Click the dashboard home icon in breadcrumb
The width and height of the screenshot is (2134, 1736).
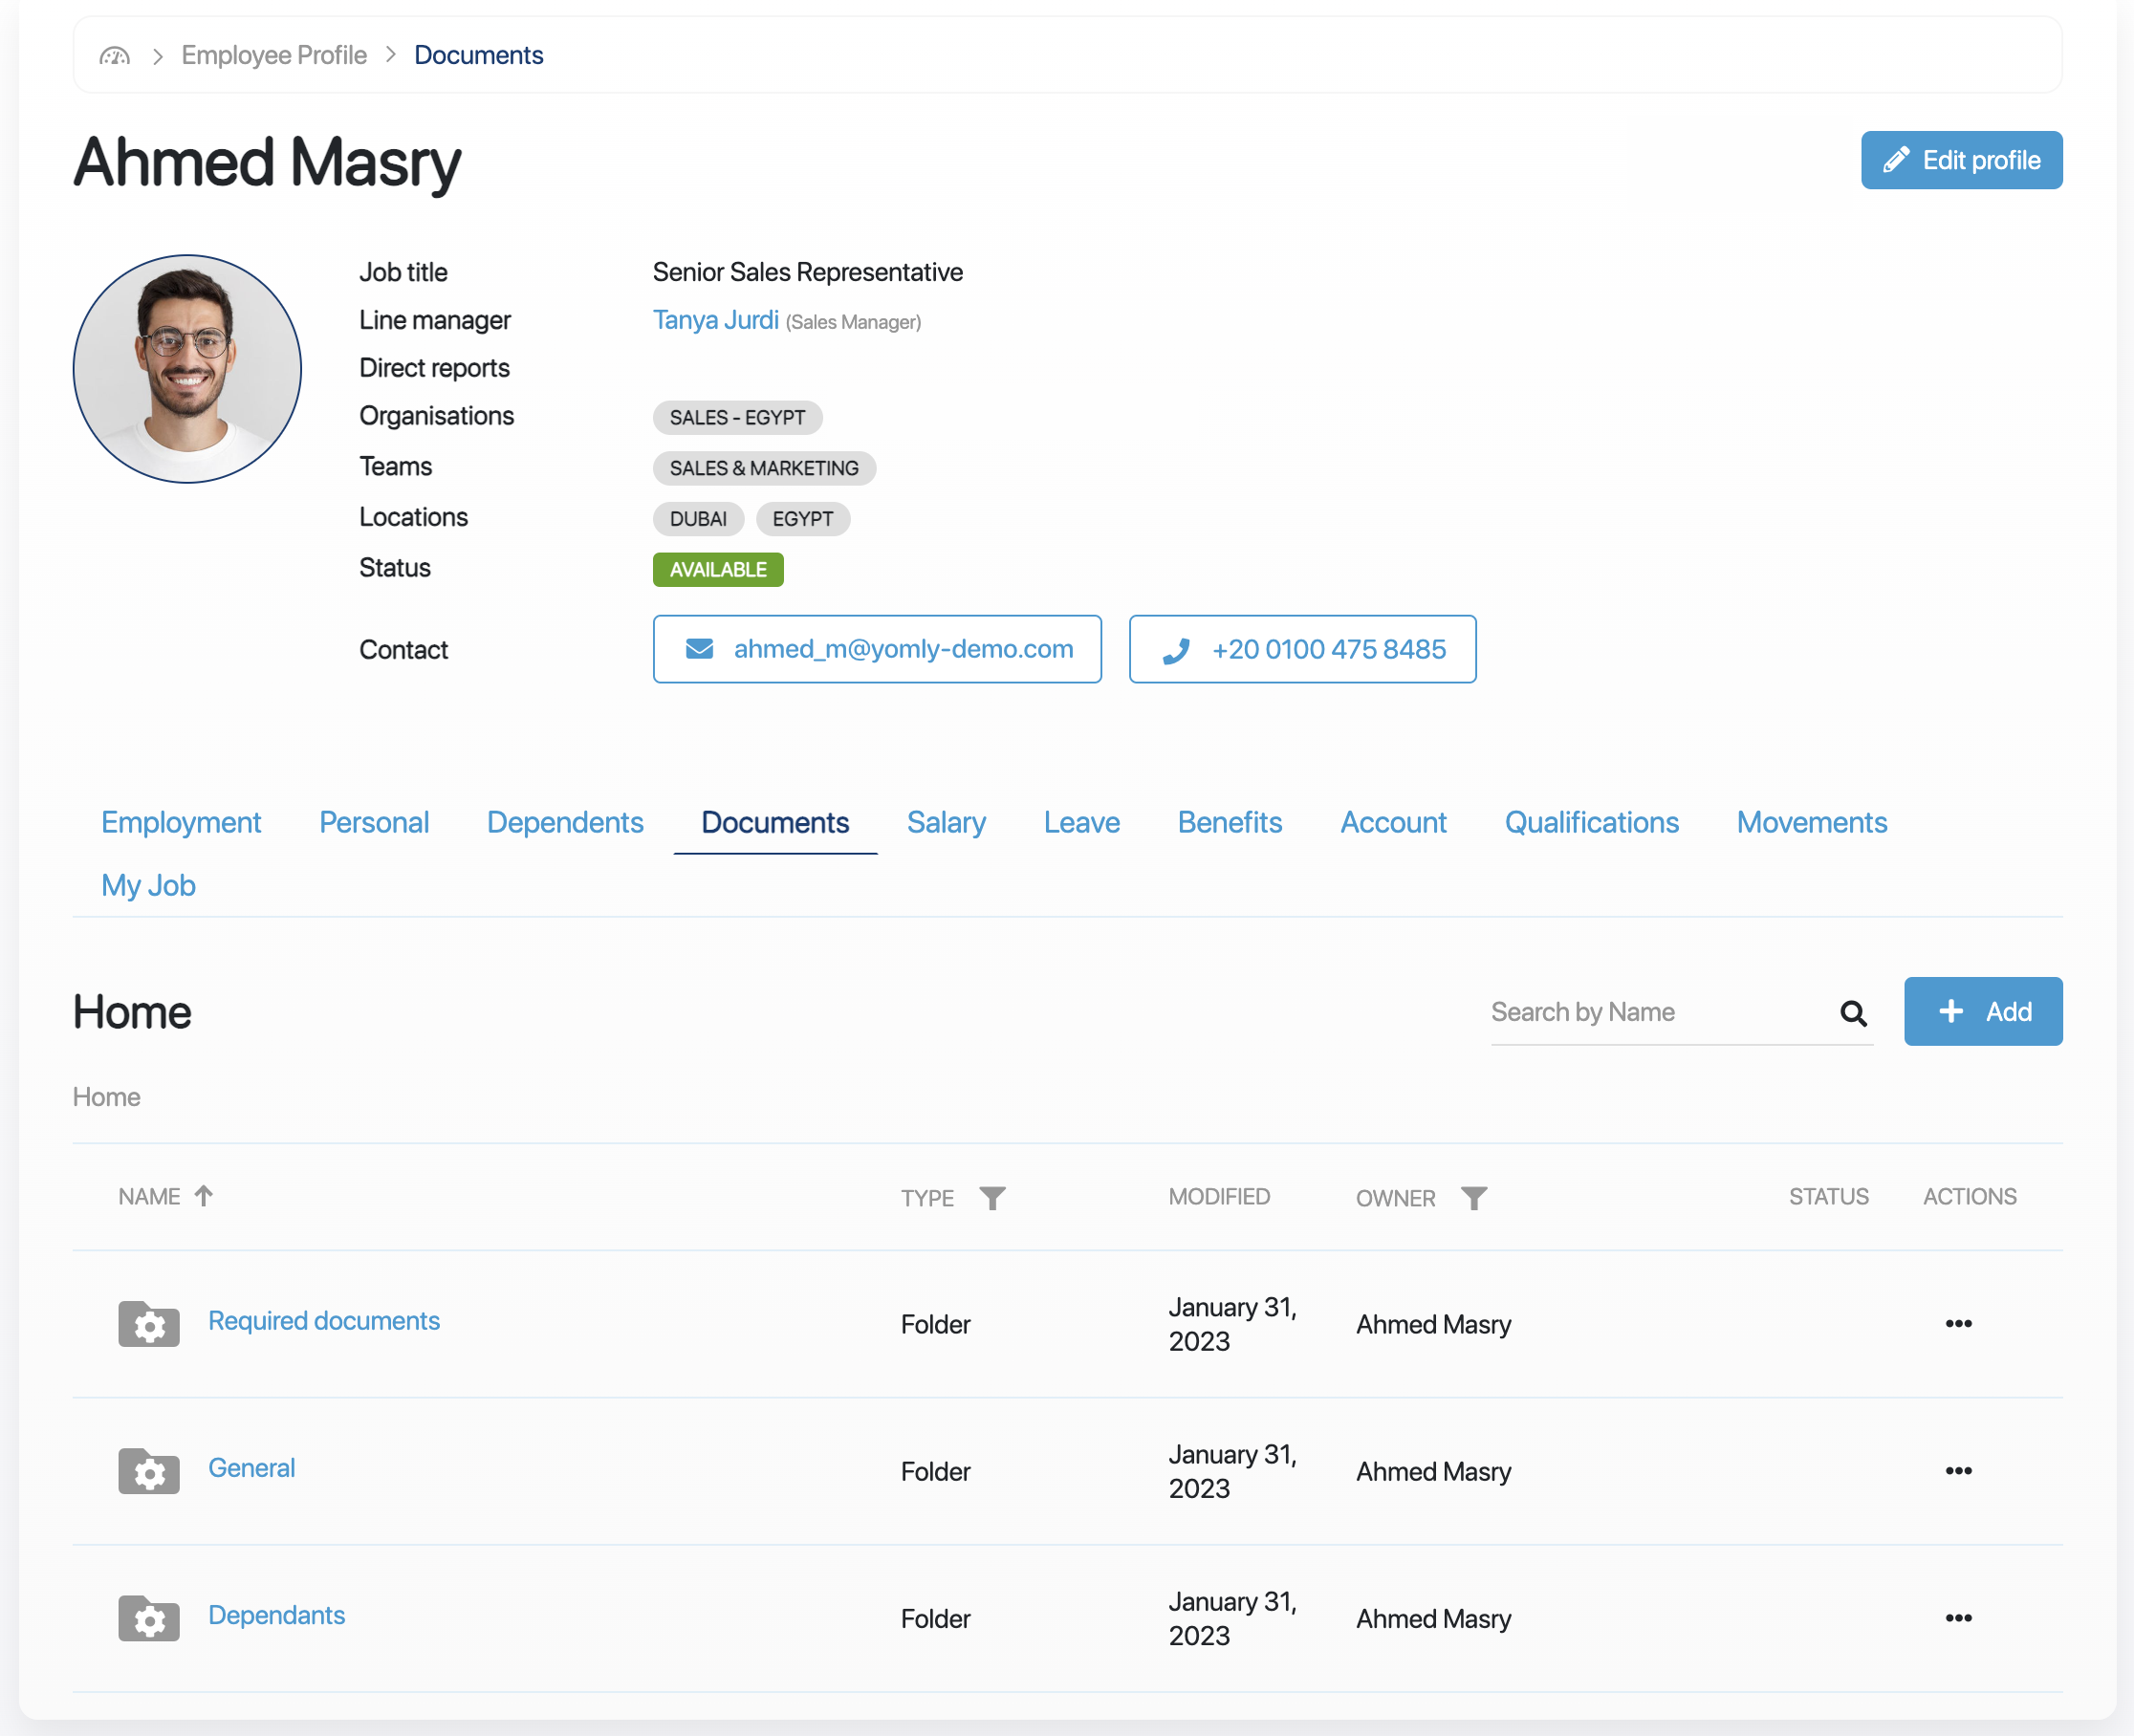pos(115,56)
